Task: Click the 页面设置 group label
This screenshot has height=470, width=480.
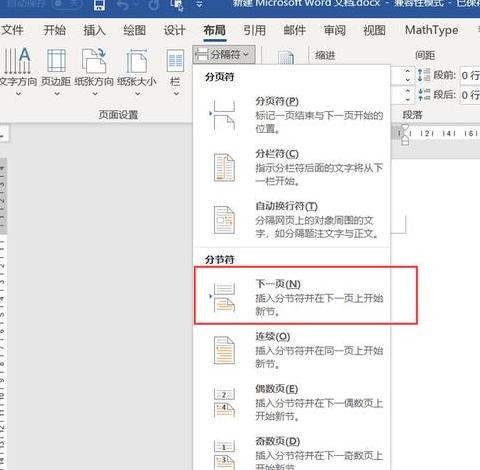Action: coord(118,115)
